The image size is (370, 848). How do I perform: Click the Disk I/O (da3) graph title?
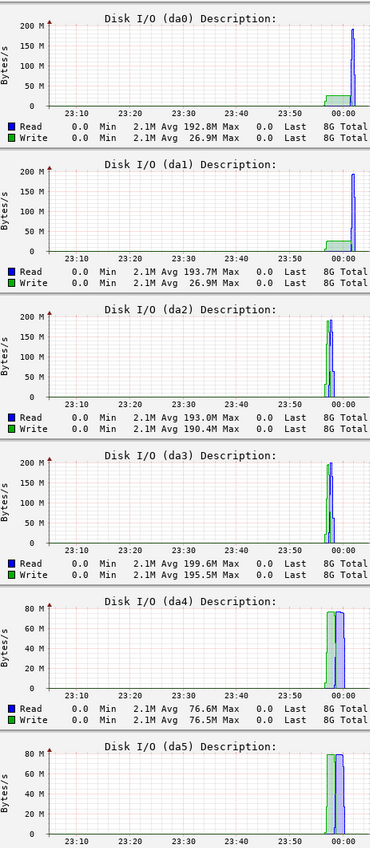coord(190,455)
